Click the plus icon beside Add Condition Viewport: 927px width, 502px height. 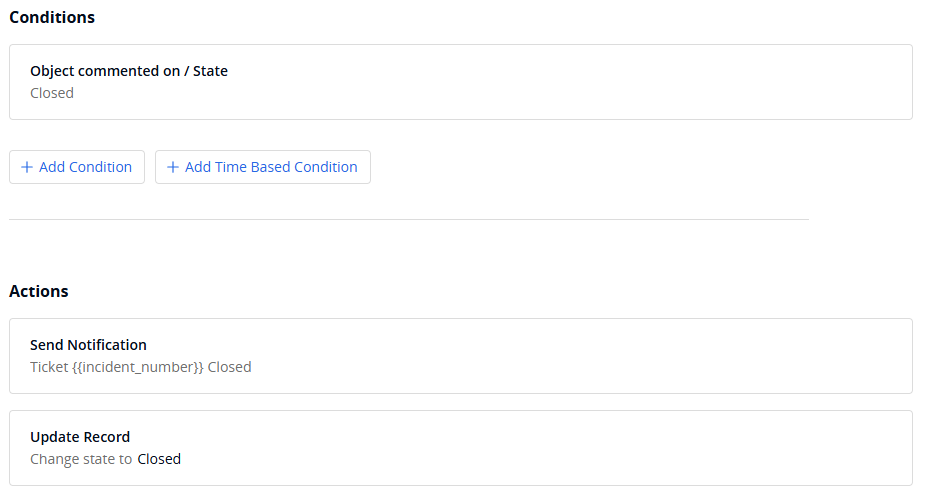[26, 167]
